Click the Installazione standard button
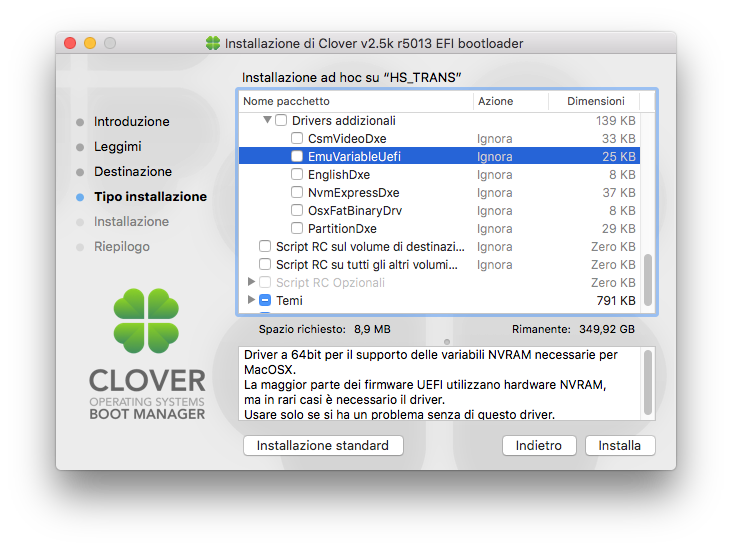The image size is (732, 550). [x=323, y=445]
